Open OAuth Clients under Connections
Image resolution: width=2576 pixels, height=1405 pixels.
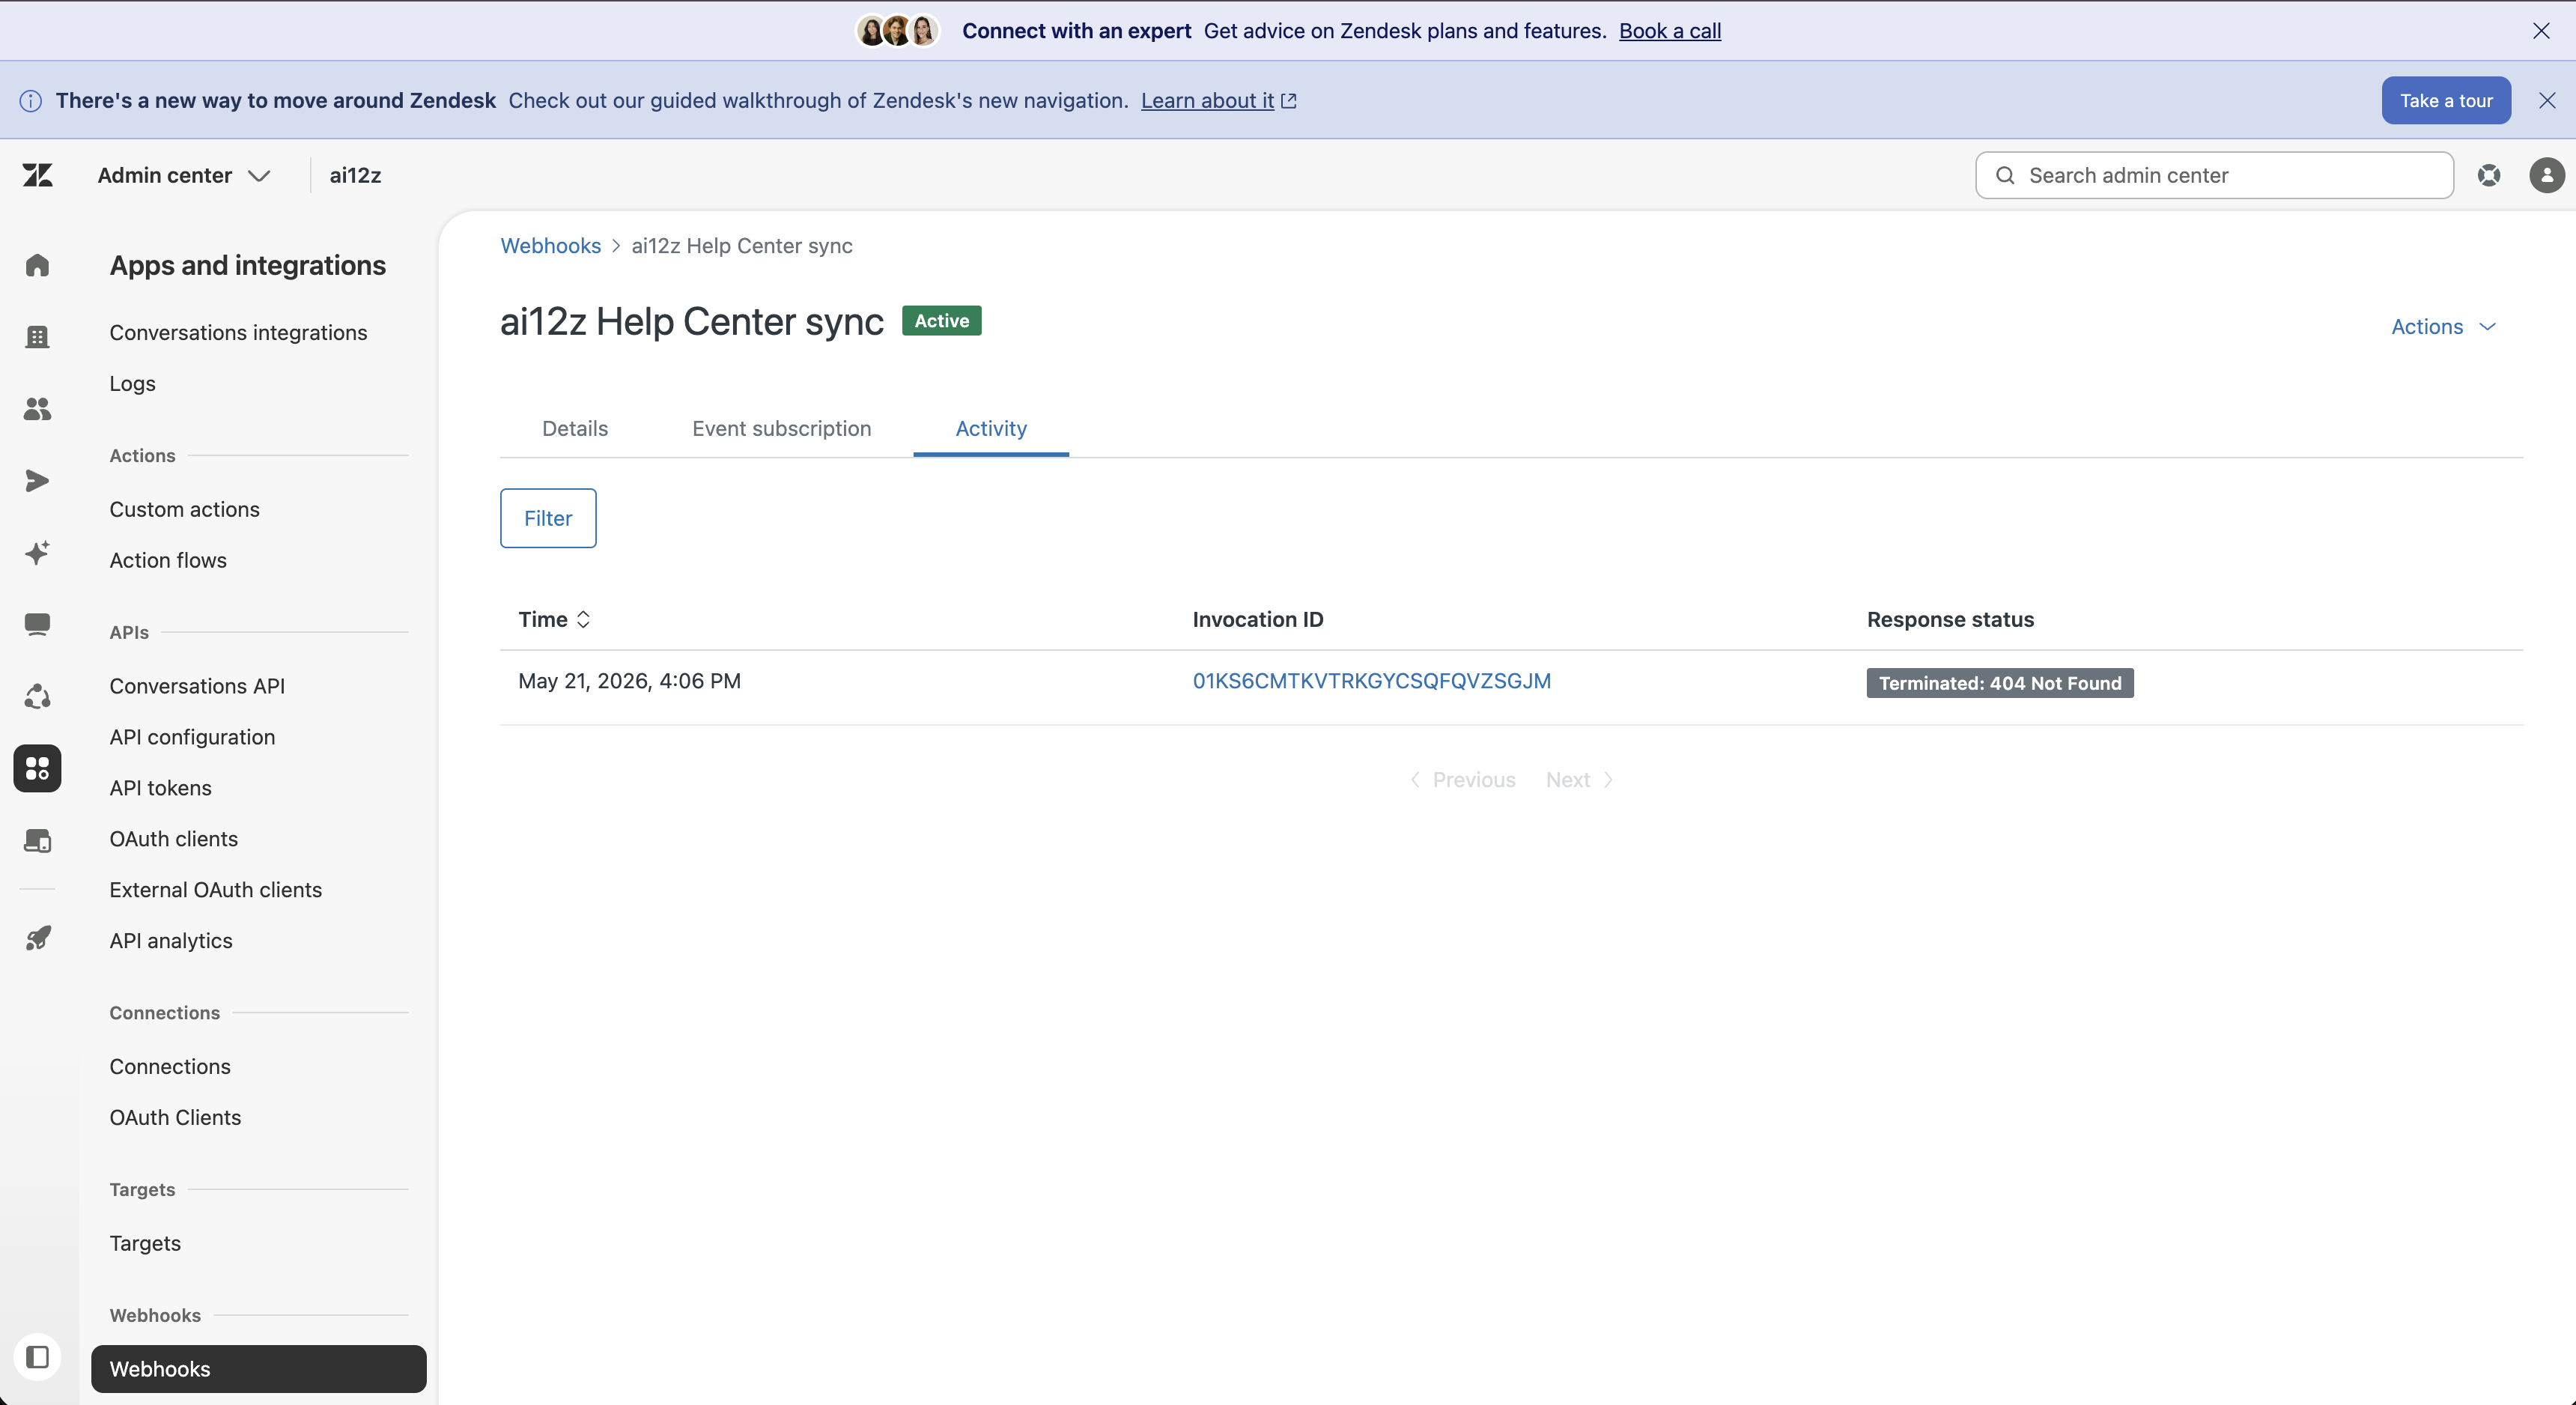pos(175,1118)
